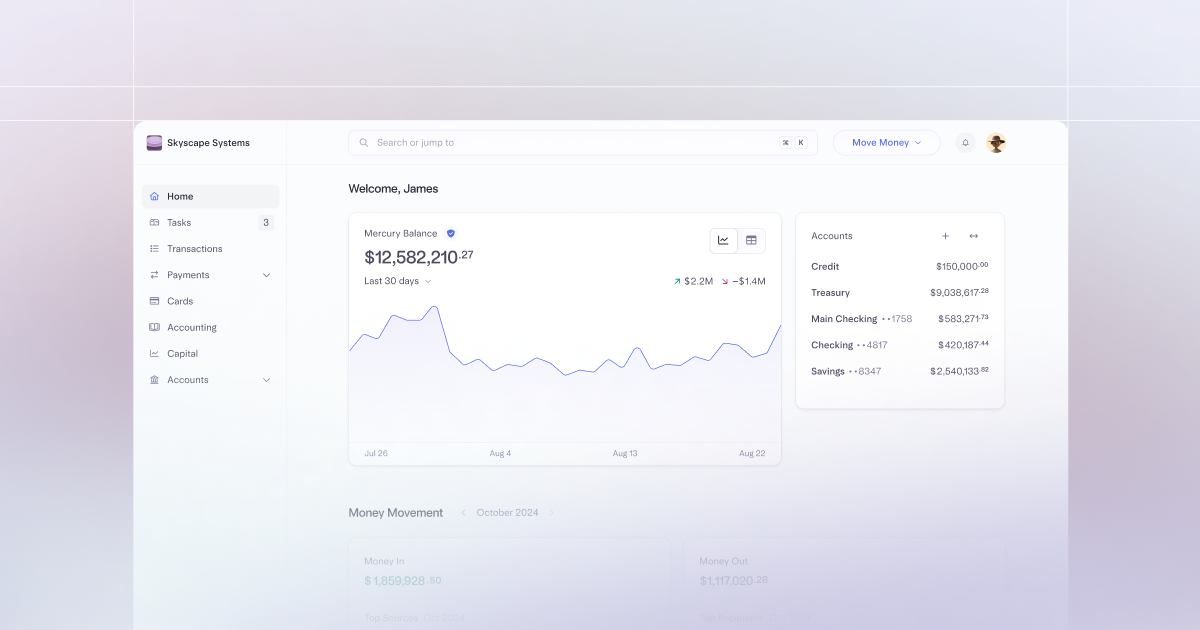Open Accounting in the sidebar
This screenshot has height=630, width=1200.
point(210,327)
